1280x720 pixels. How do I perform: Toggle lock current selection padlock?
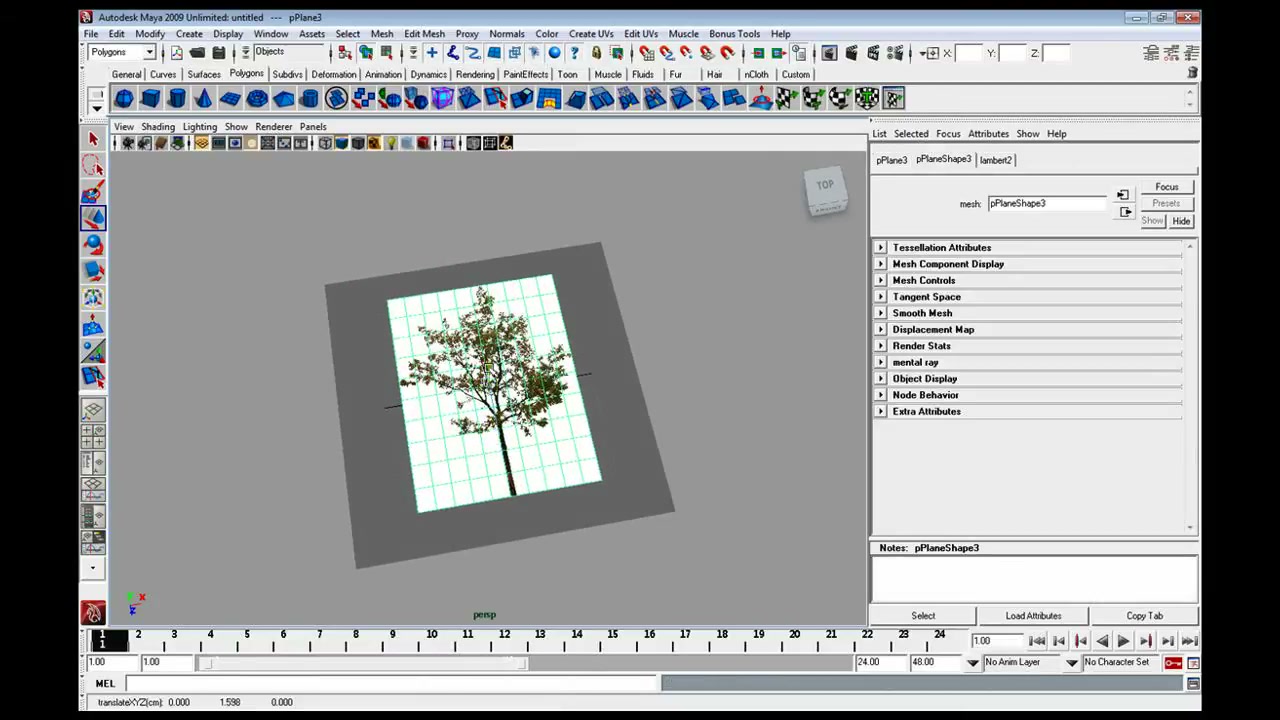click(x=596, y=53)
